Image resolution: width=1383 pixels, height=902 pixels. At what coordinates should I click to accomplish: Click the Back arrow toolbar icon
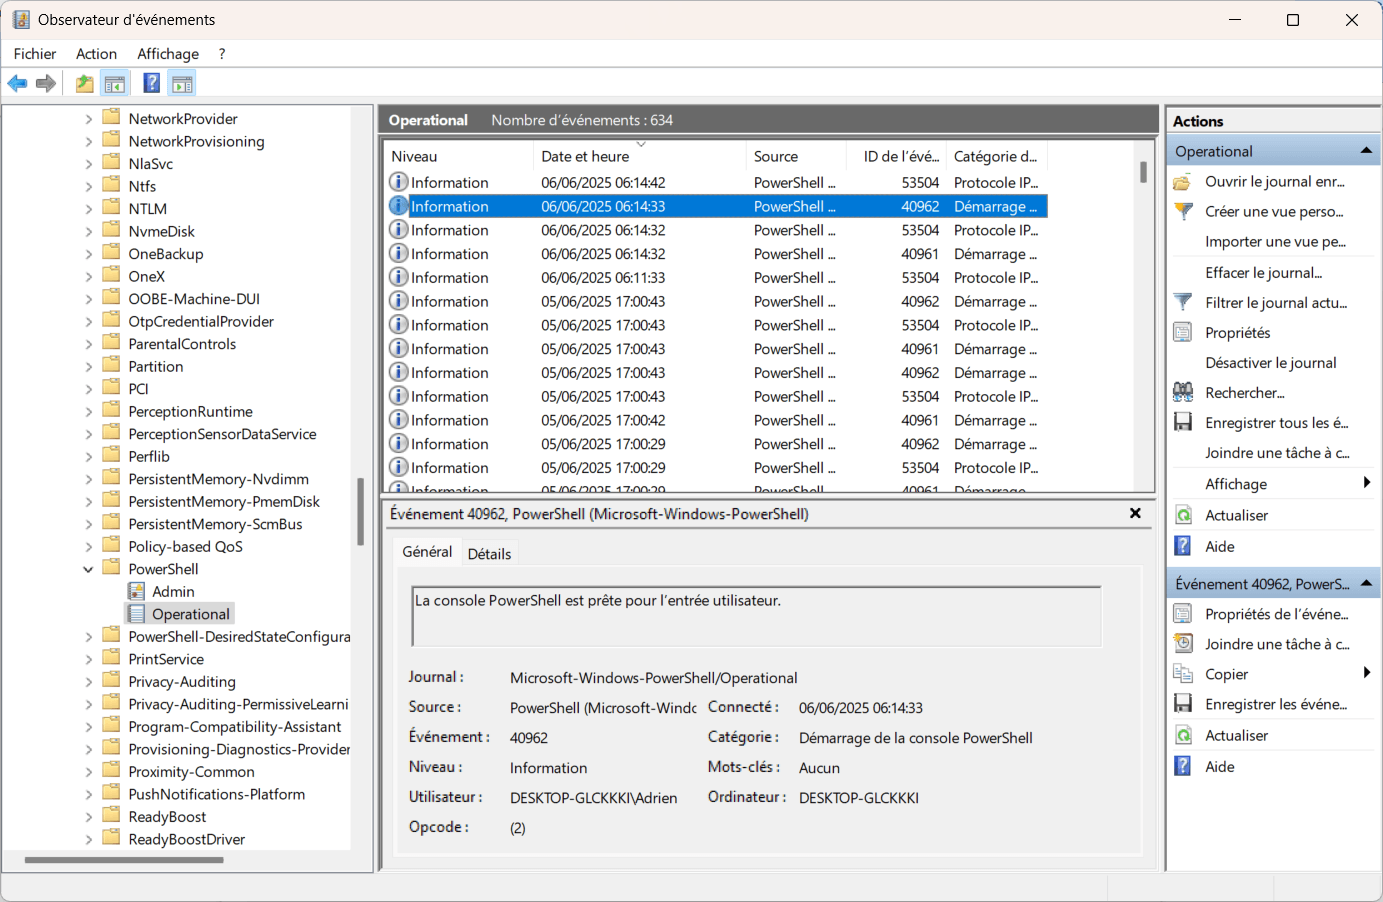[x=17, y=84]
